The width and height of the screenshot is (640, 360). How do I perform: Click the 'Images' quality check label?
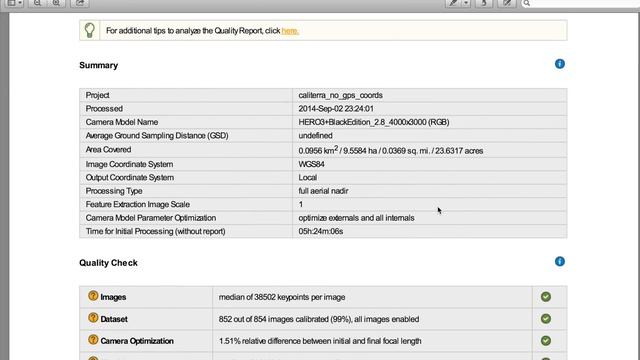(x=113, y=297)
